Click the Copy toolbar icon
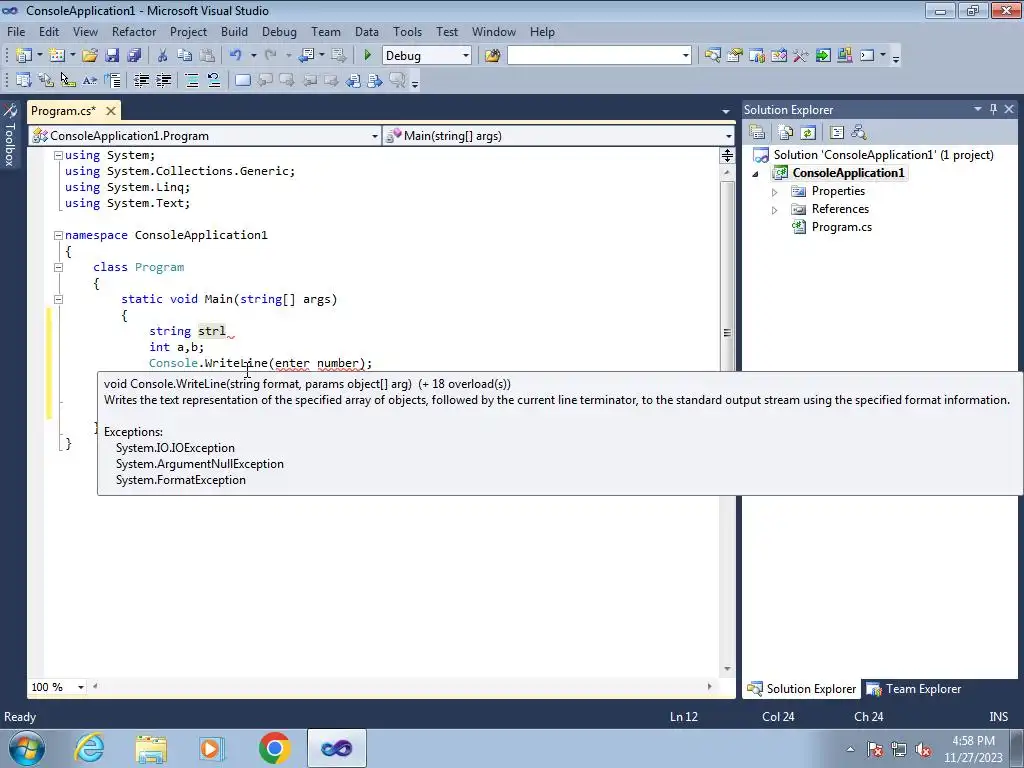Screen dimensions: 1024x768 click(185, 56)
